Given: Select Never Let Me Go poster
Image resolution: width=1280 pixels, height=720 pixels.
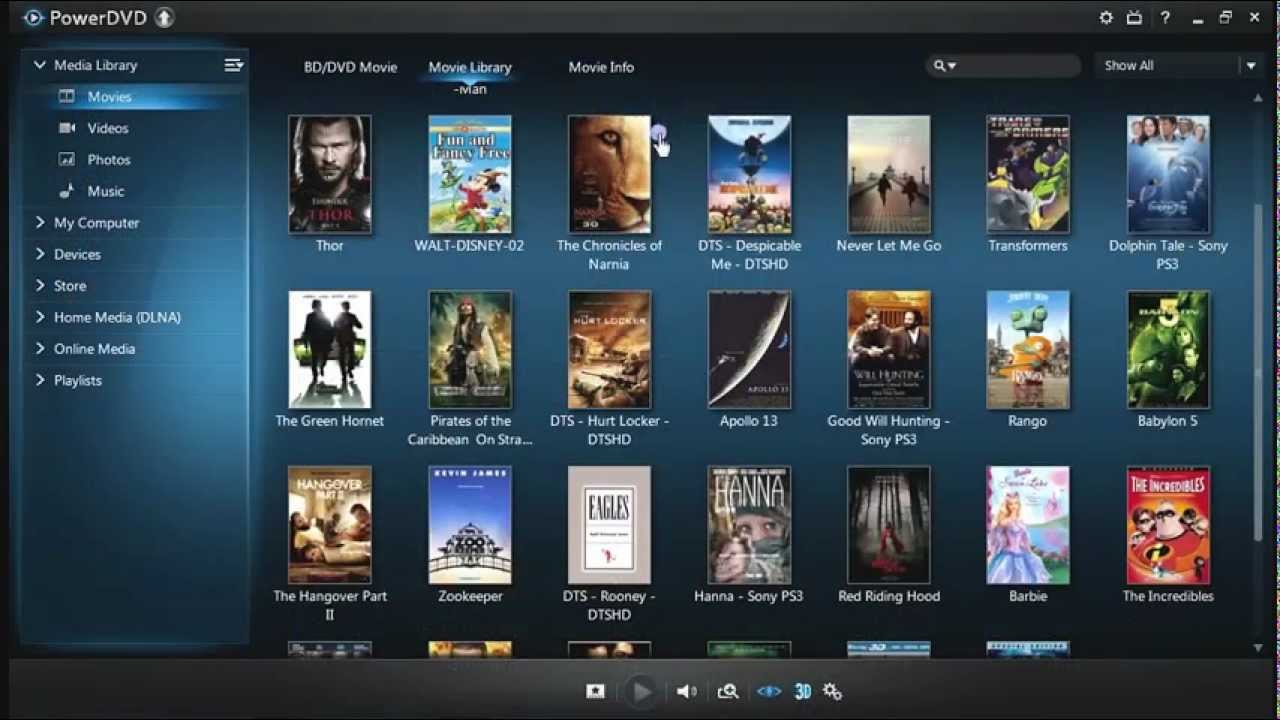Looking at the screenshot, I should tap(888, 174).
